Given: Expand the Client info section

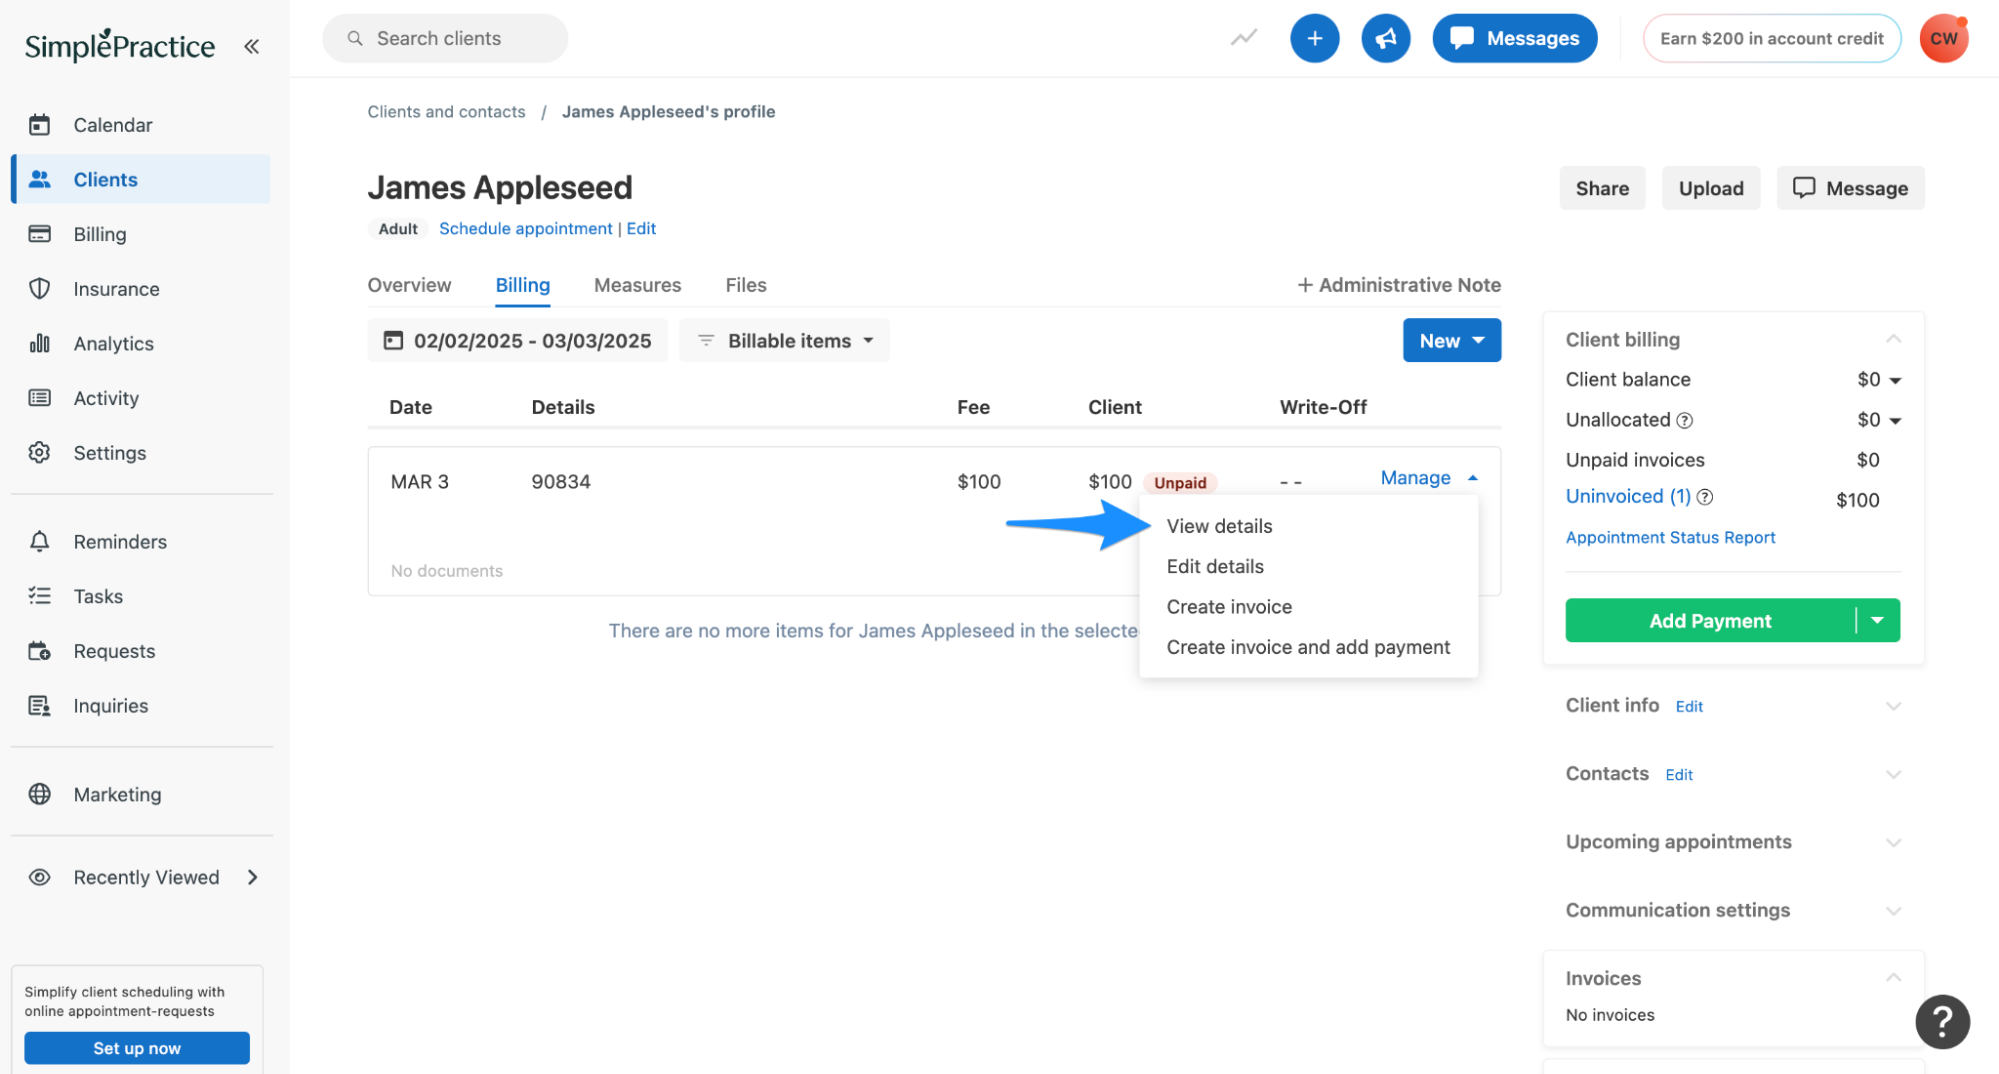Looking at the screenshot, I should tap(1893, 706).
